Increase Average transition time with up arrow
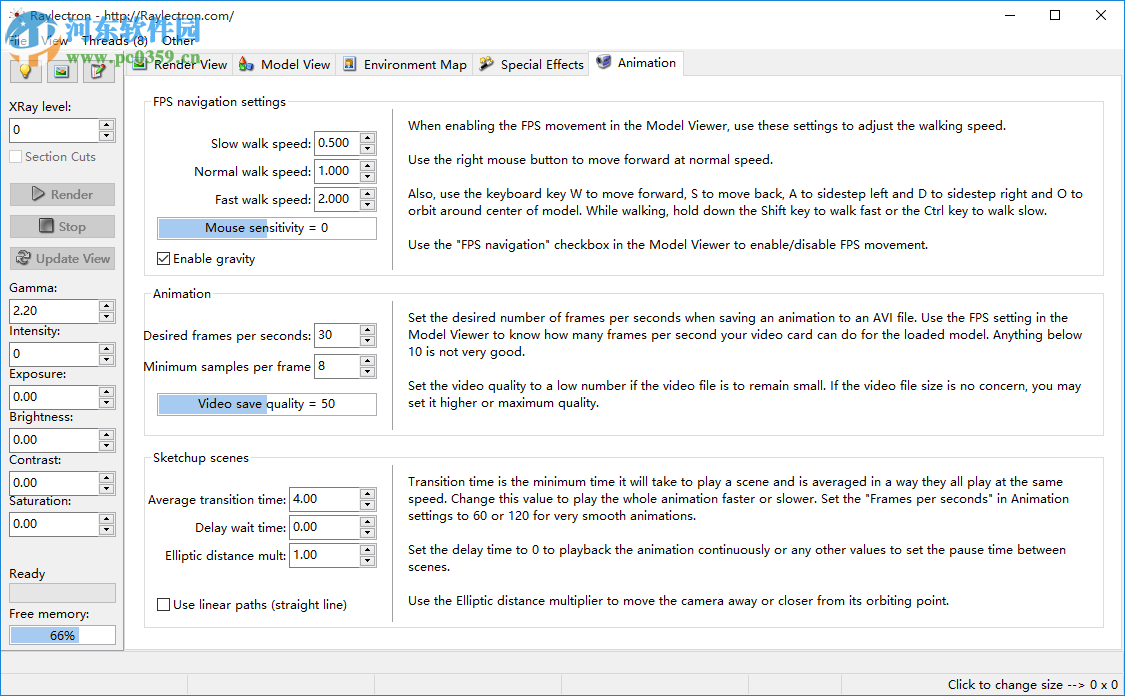 point(367,494)
